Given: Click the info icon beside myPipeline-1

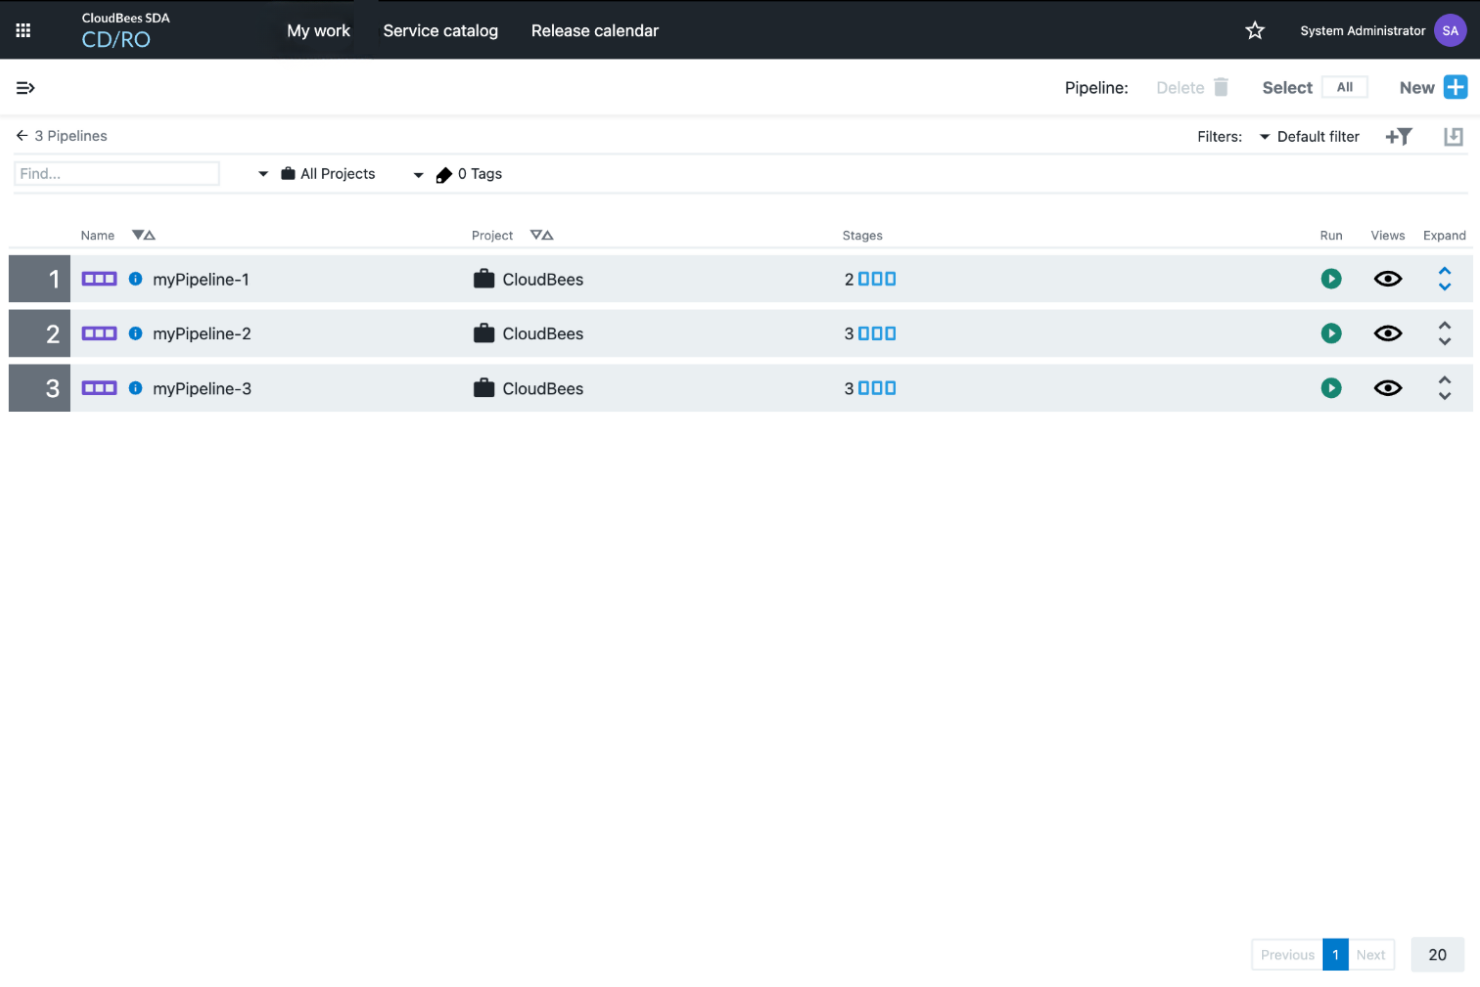Looking at the screenshot, I should pos(136,279).
